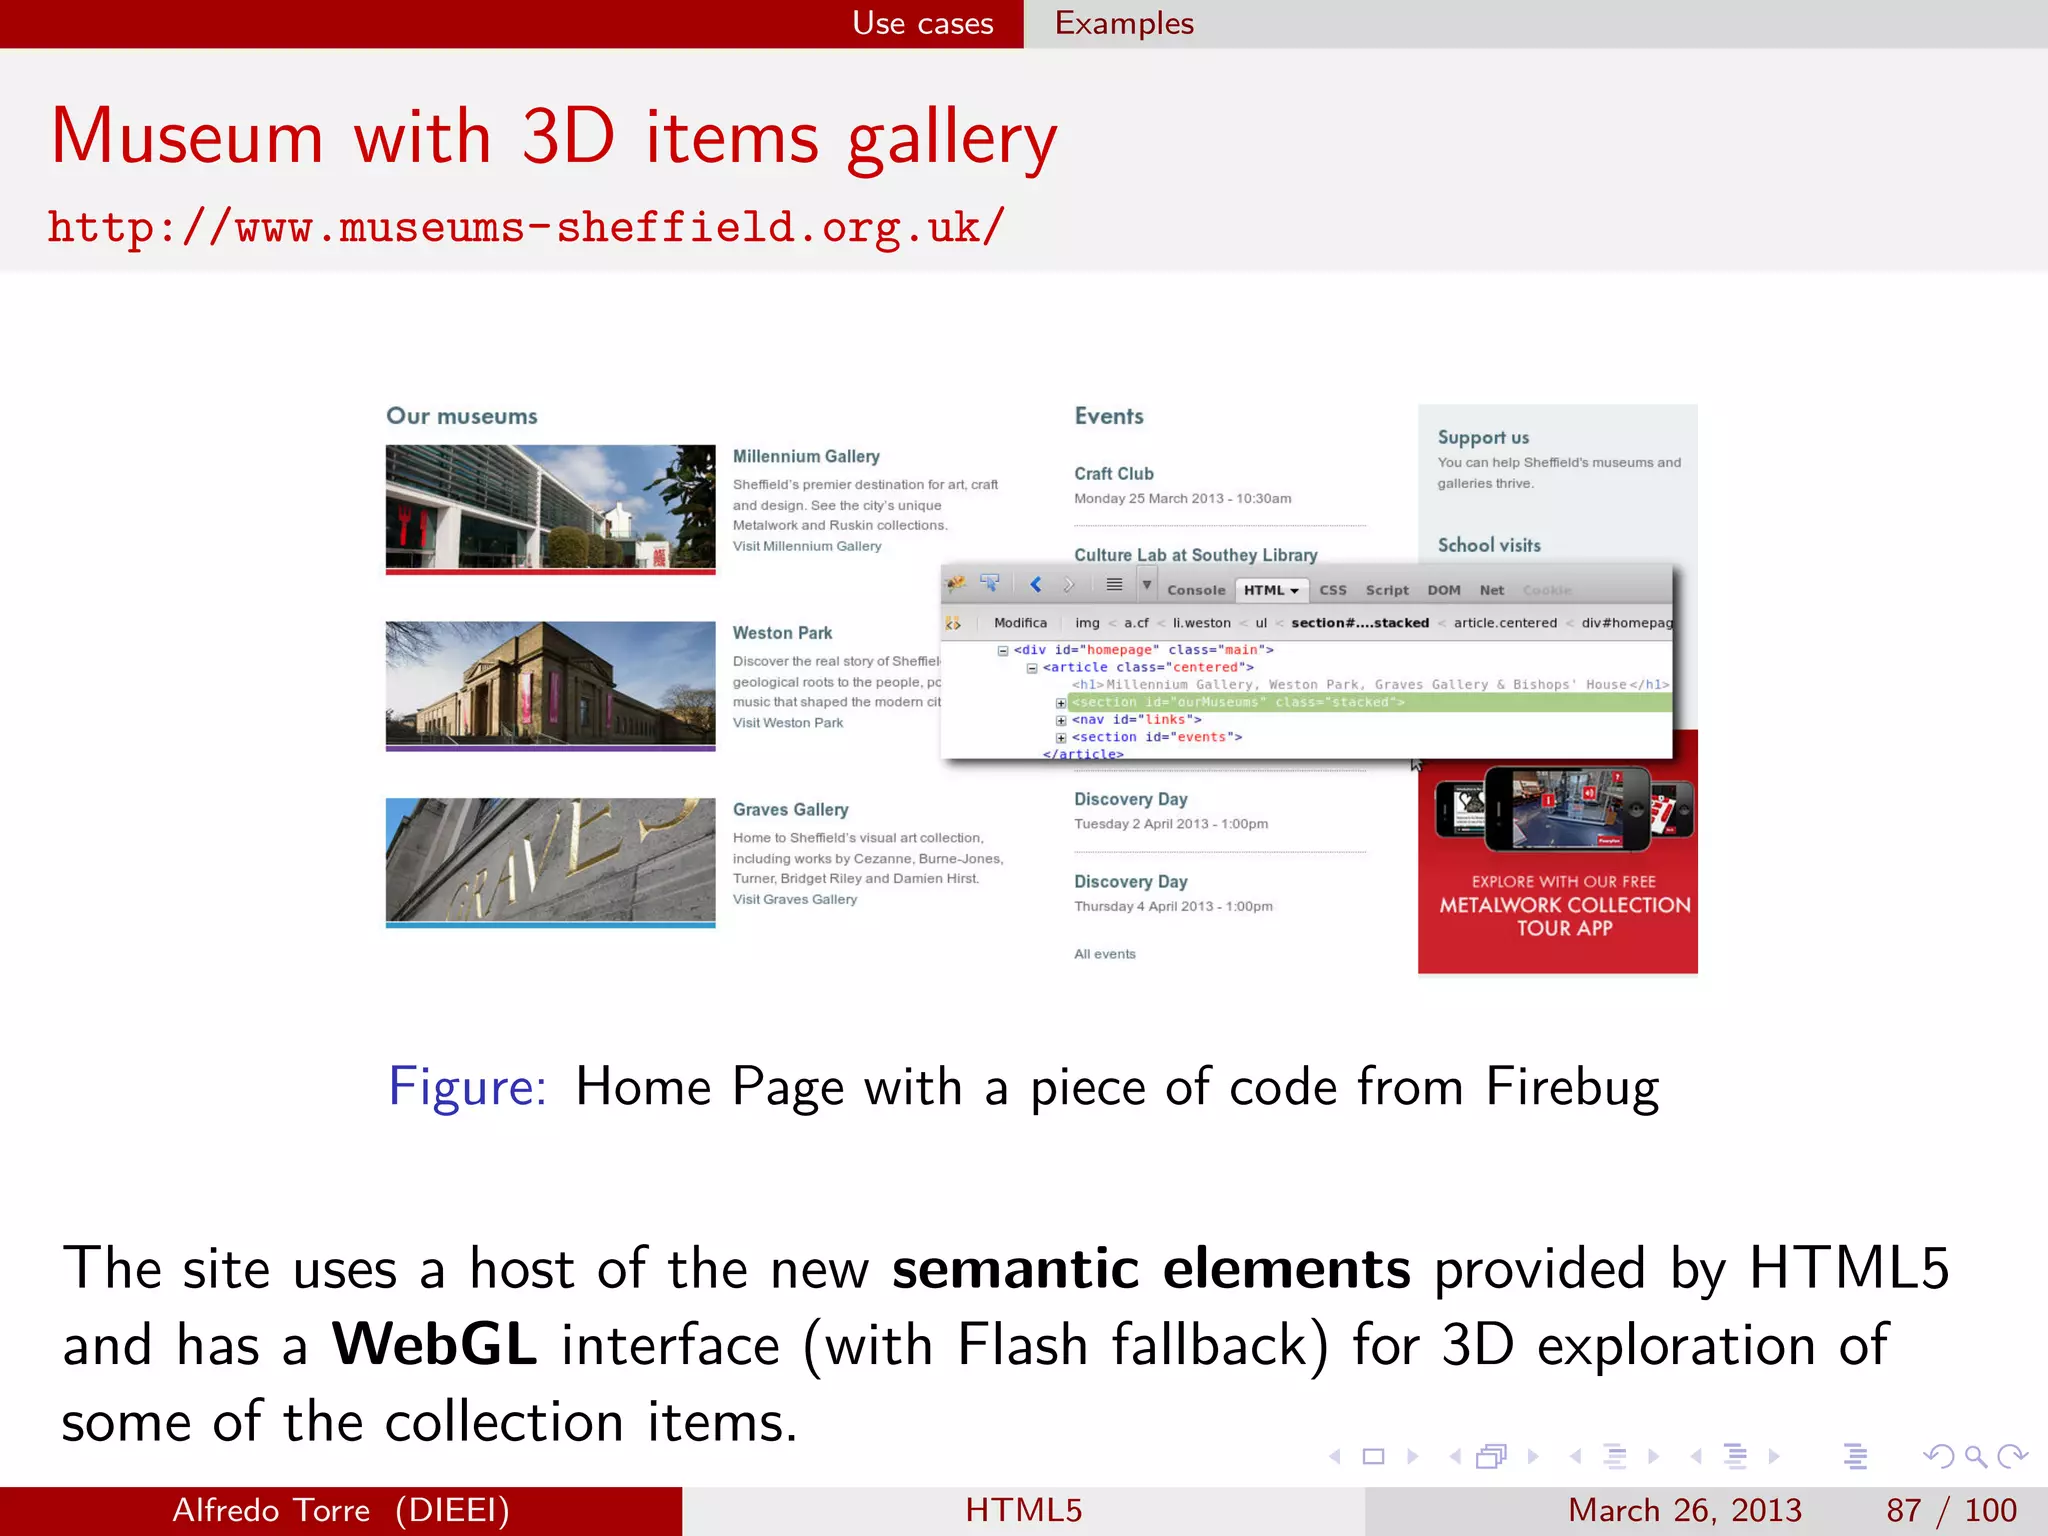Image resolution: width=2048 pixels, height=1536 pixels.
Task: Select the article.centered breadcrumb
Action: 1505,623
